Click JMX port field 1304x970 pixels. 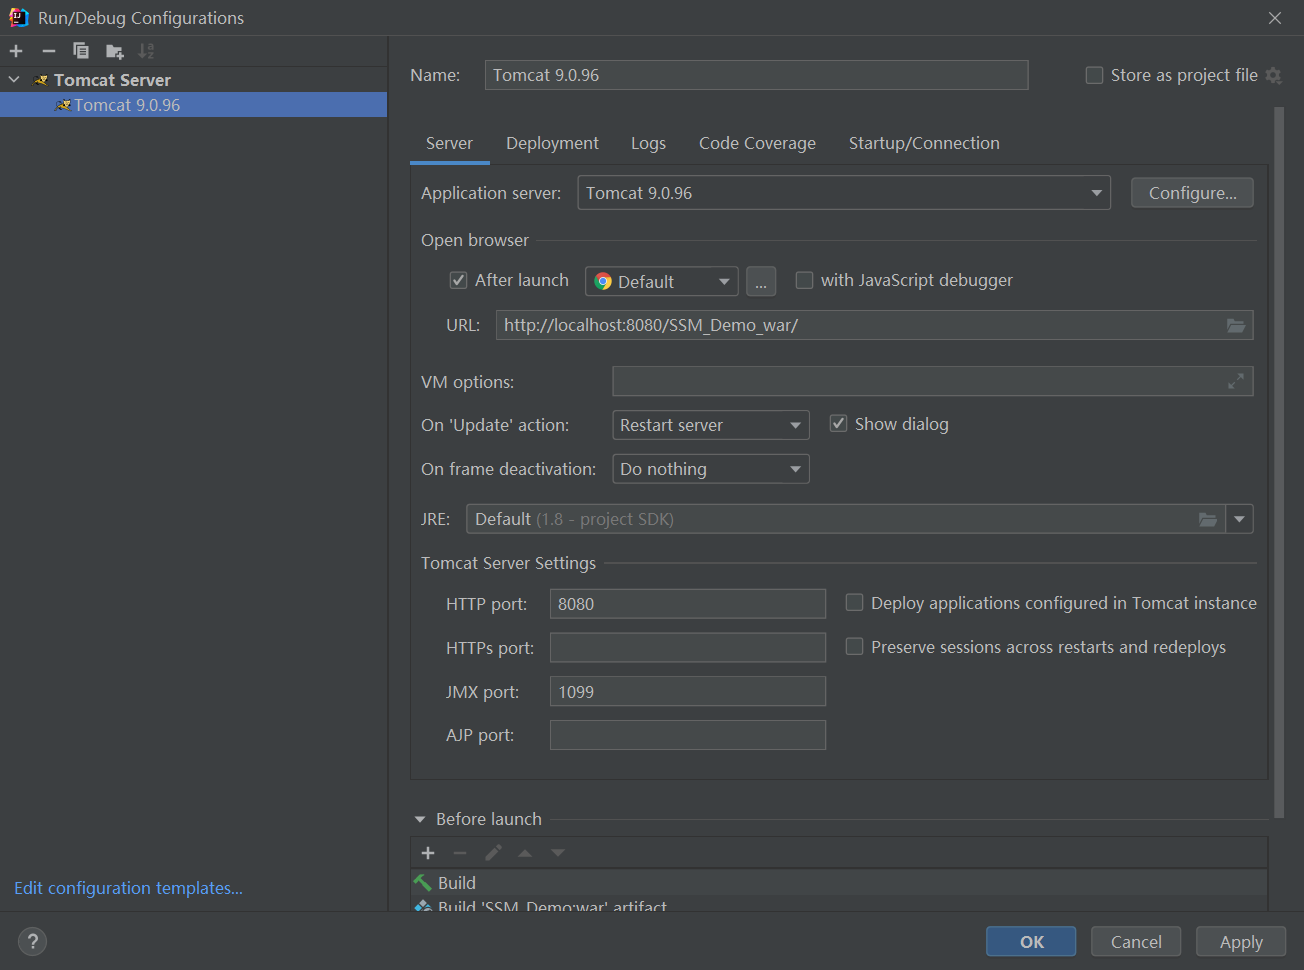click(x=688, y=692)
